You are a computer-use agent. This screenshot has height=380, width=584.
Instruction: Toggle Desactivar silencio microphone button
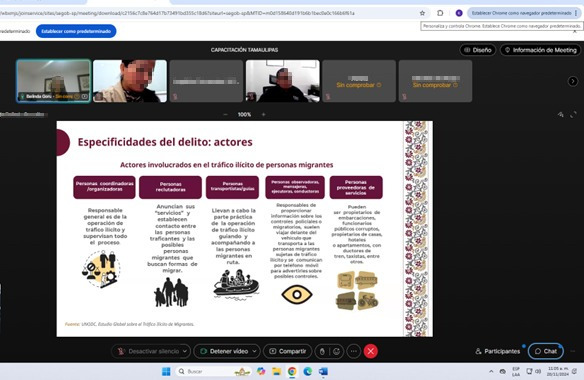[148, 351]
